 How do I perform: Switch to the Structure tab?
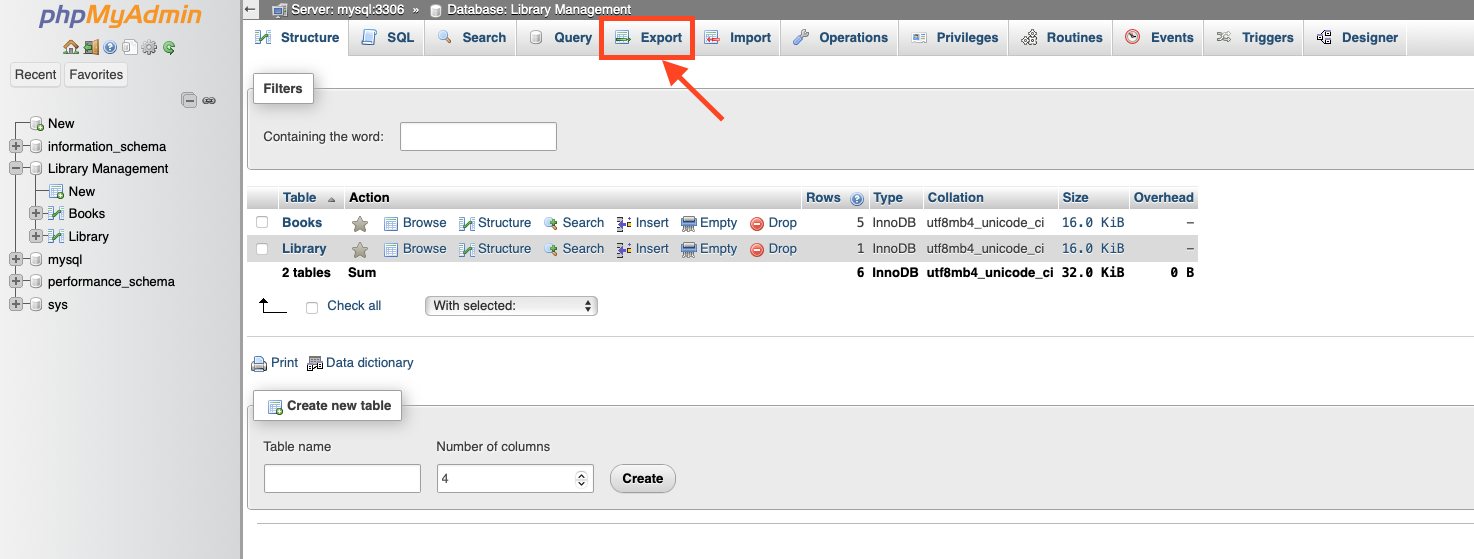tap(297, 38)
